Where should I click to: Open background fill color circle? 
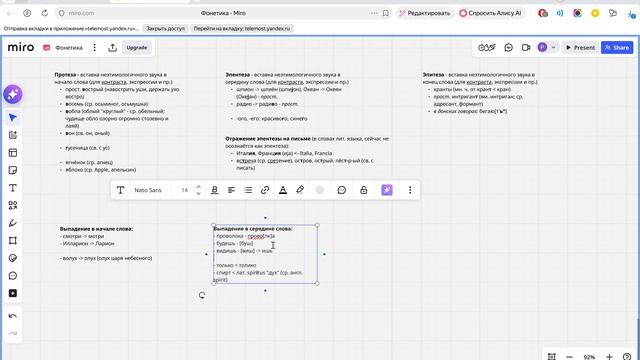pyautogui.click(x=320, y=190)
